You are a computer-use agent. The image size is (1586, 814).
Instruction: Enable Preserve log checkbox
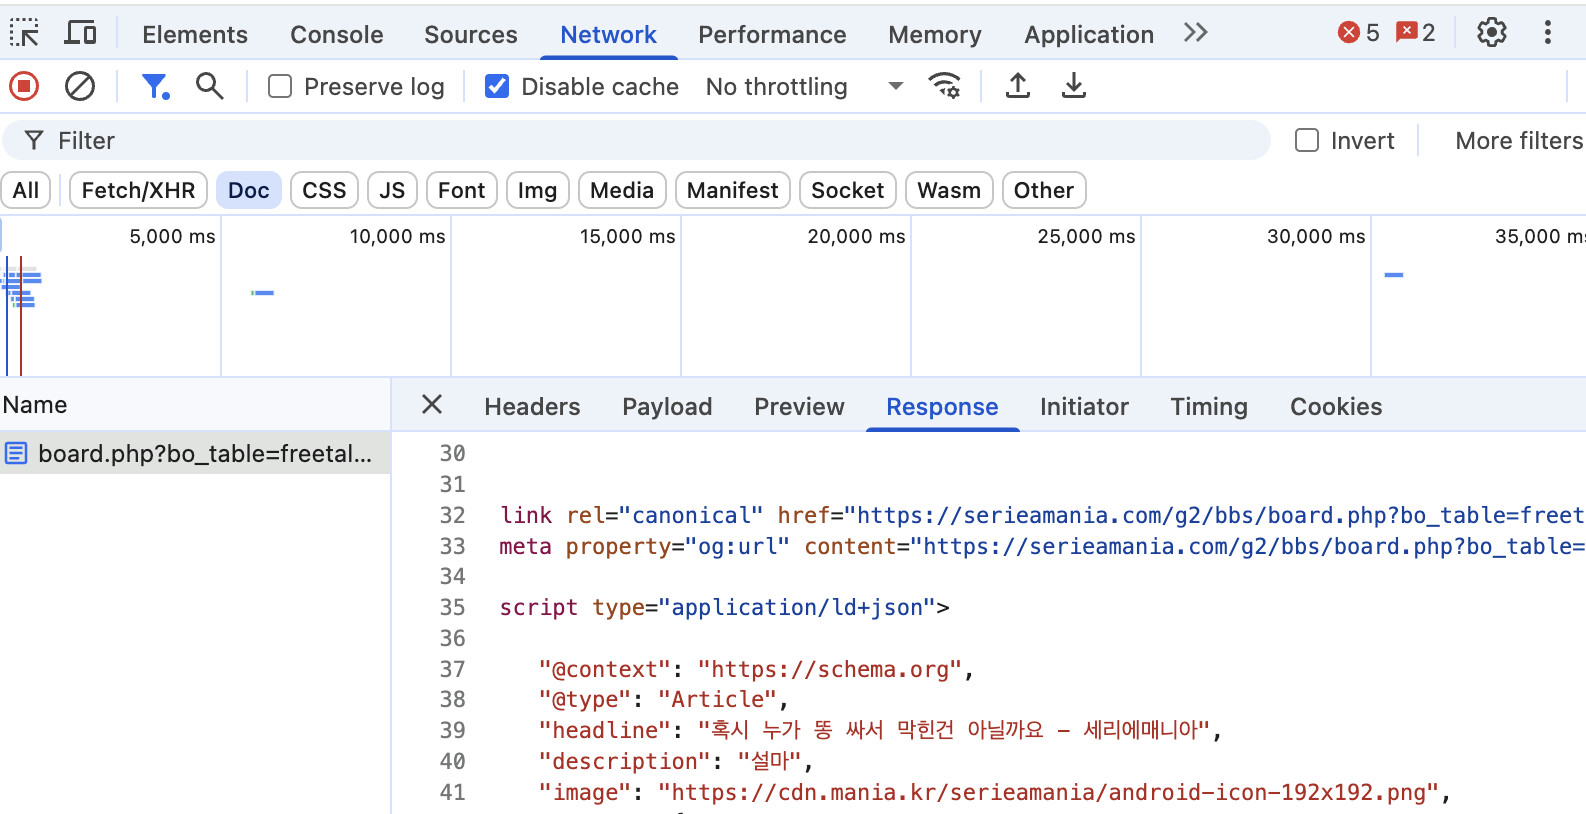coord(280,87)
